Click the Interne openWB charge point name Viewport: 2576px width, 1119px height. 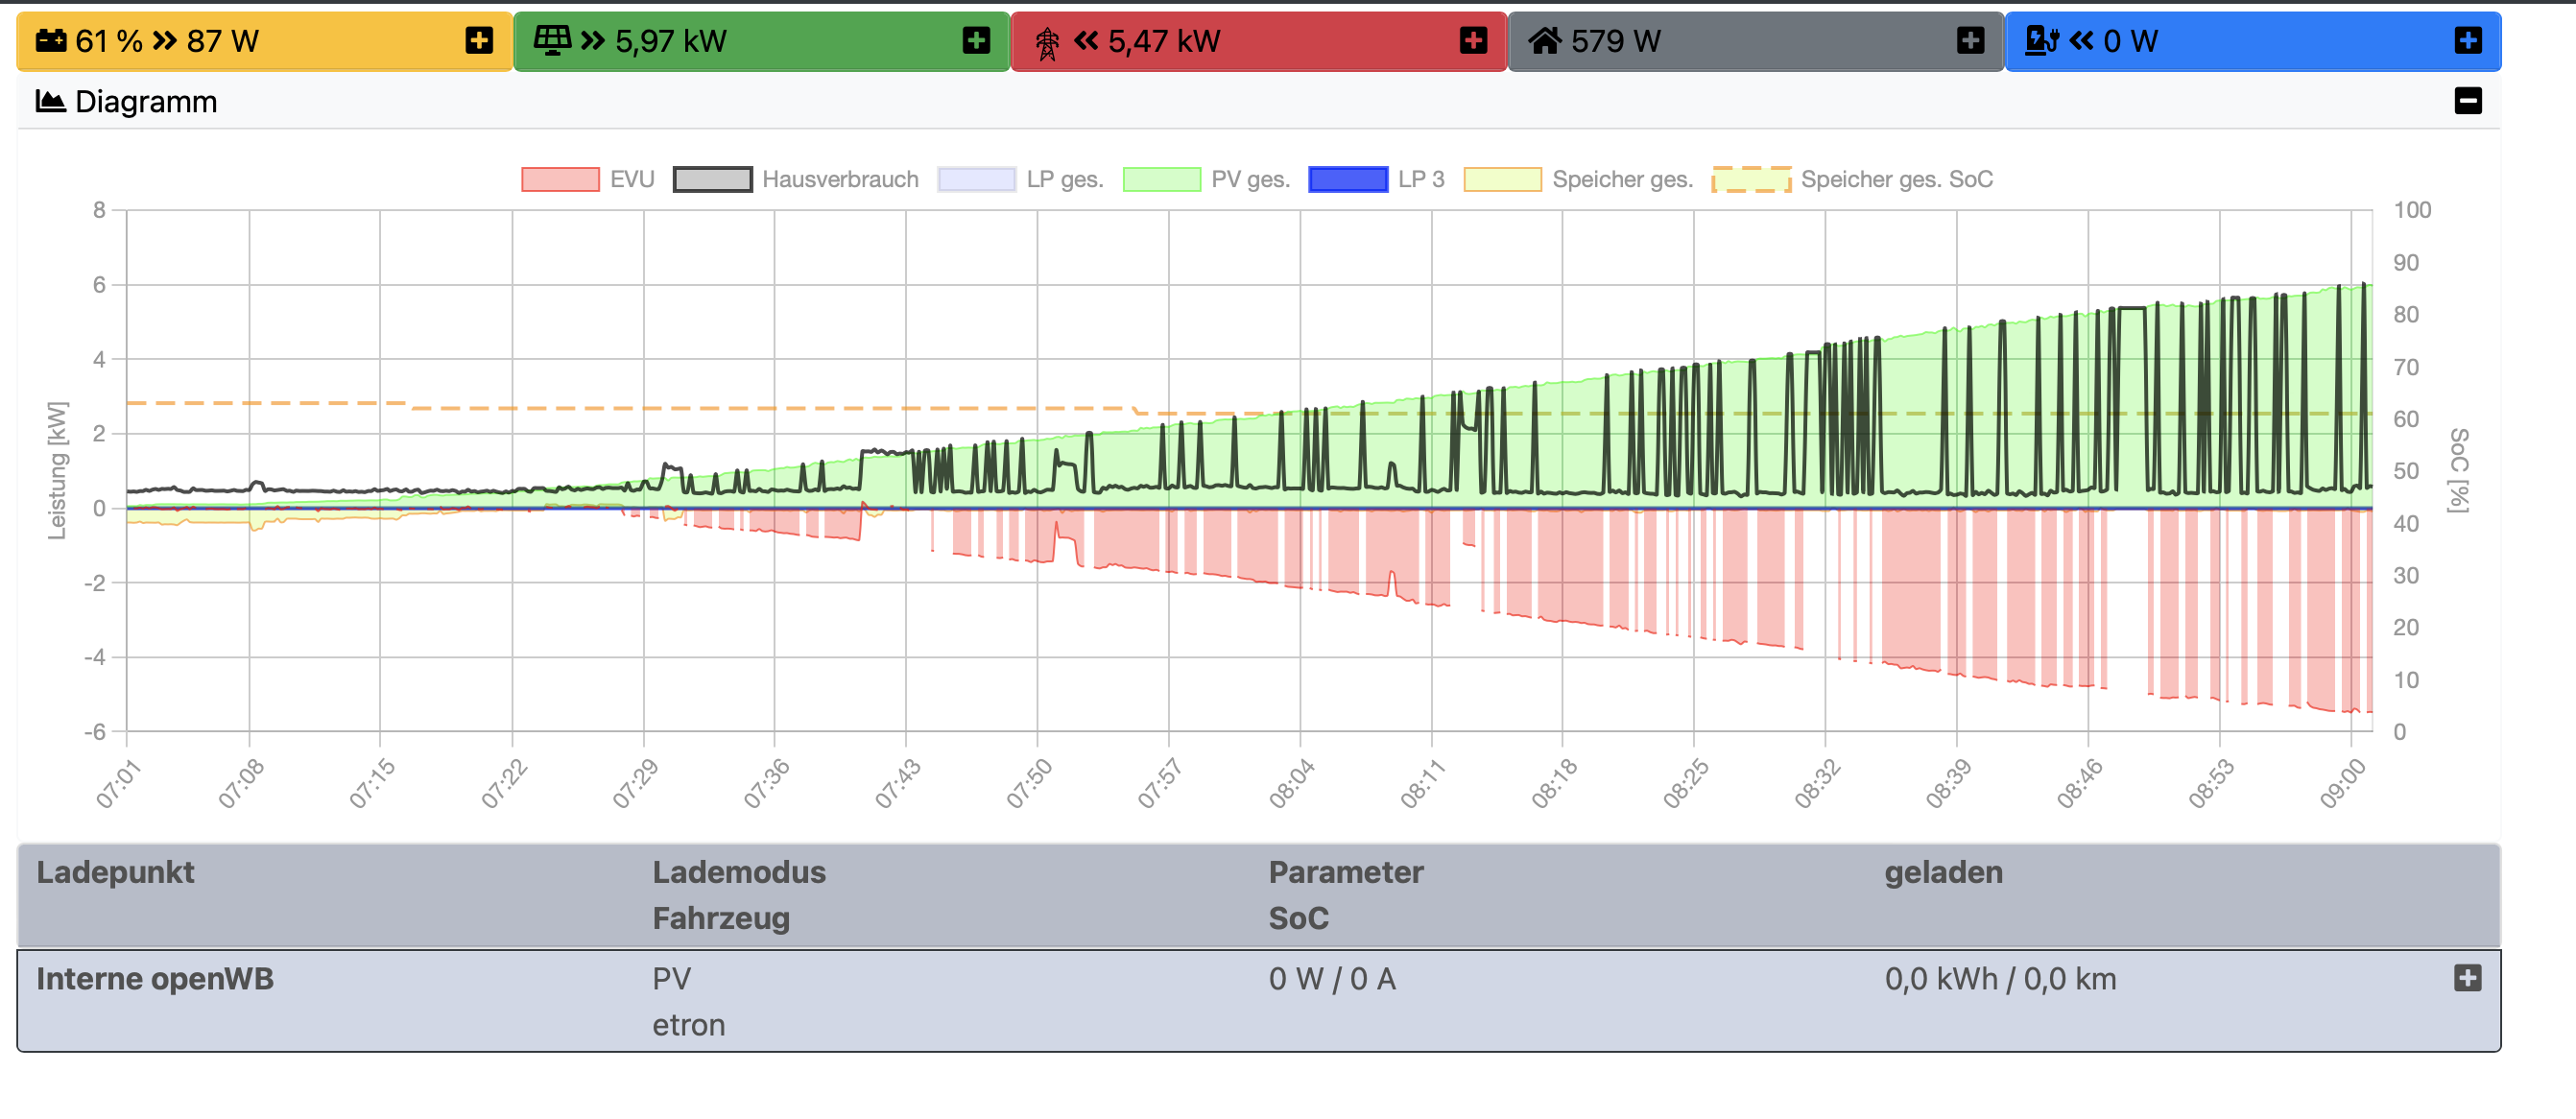[155, 979]
